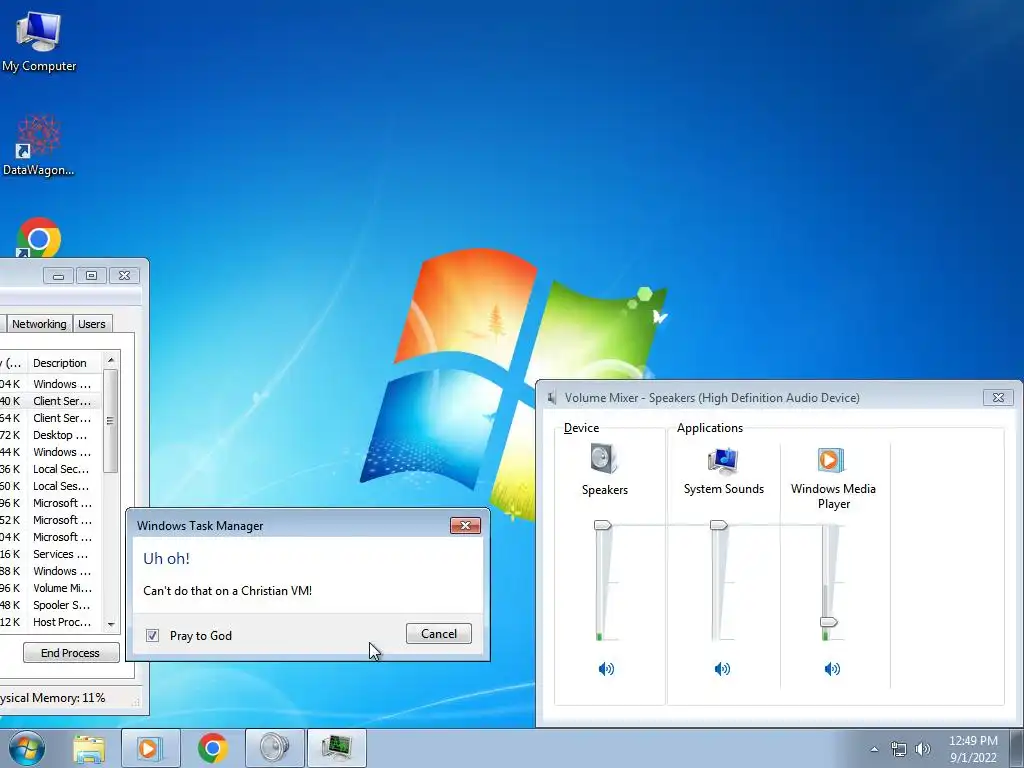Select the Desktop ... process row

click(51, 435)
